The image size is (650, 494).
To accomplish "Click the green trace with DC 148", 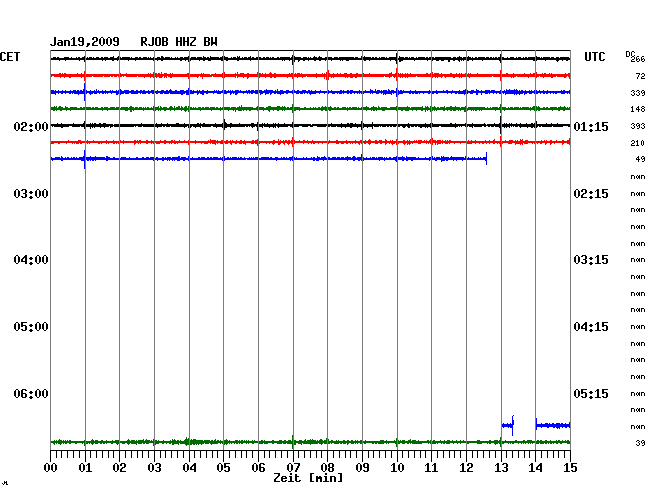I will point(310,109).
